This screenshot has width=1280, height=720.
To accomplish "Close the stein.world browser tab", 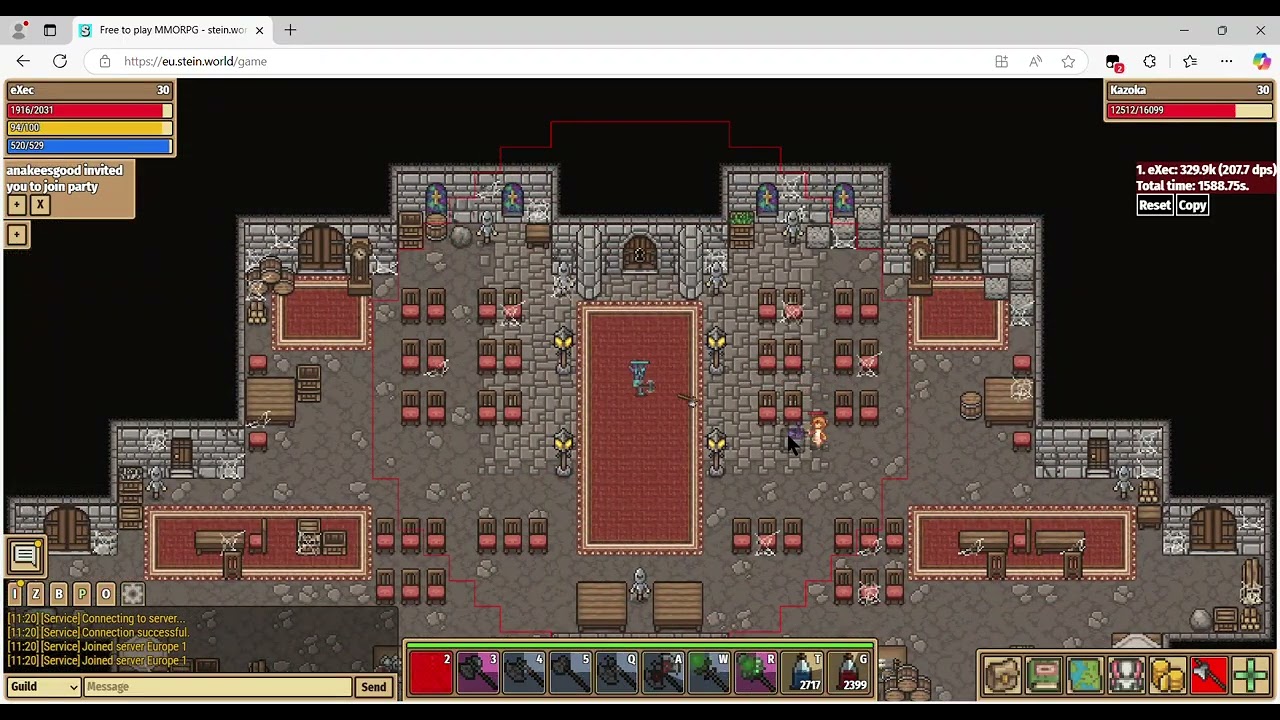I will (x=259, y=30).
